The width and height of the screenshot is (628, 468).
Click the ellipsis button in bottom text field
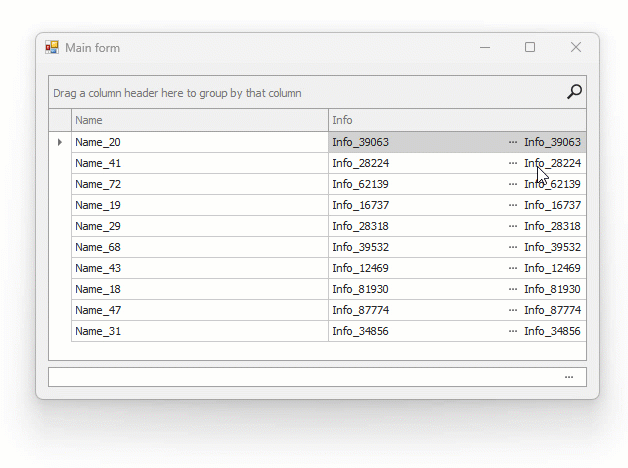tap(569, 377)
